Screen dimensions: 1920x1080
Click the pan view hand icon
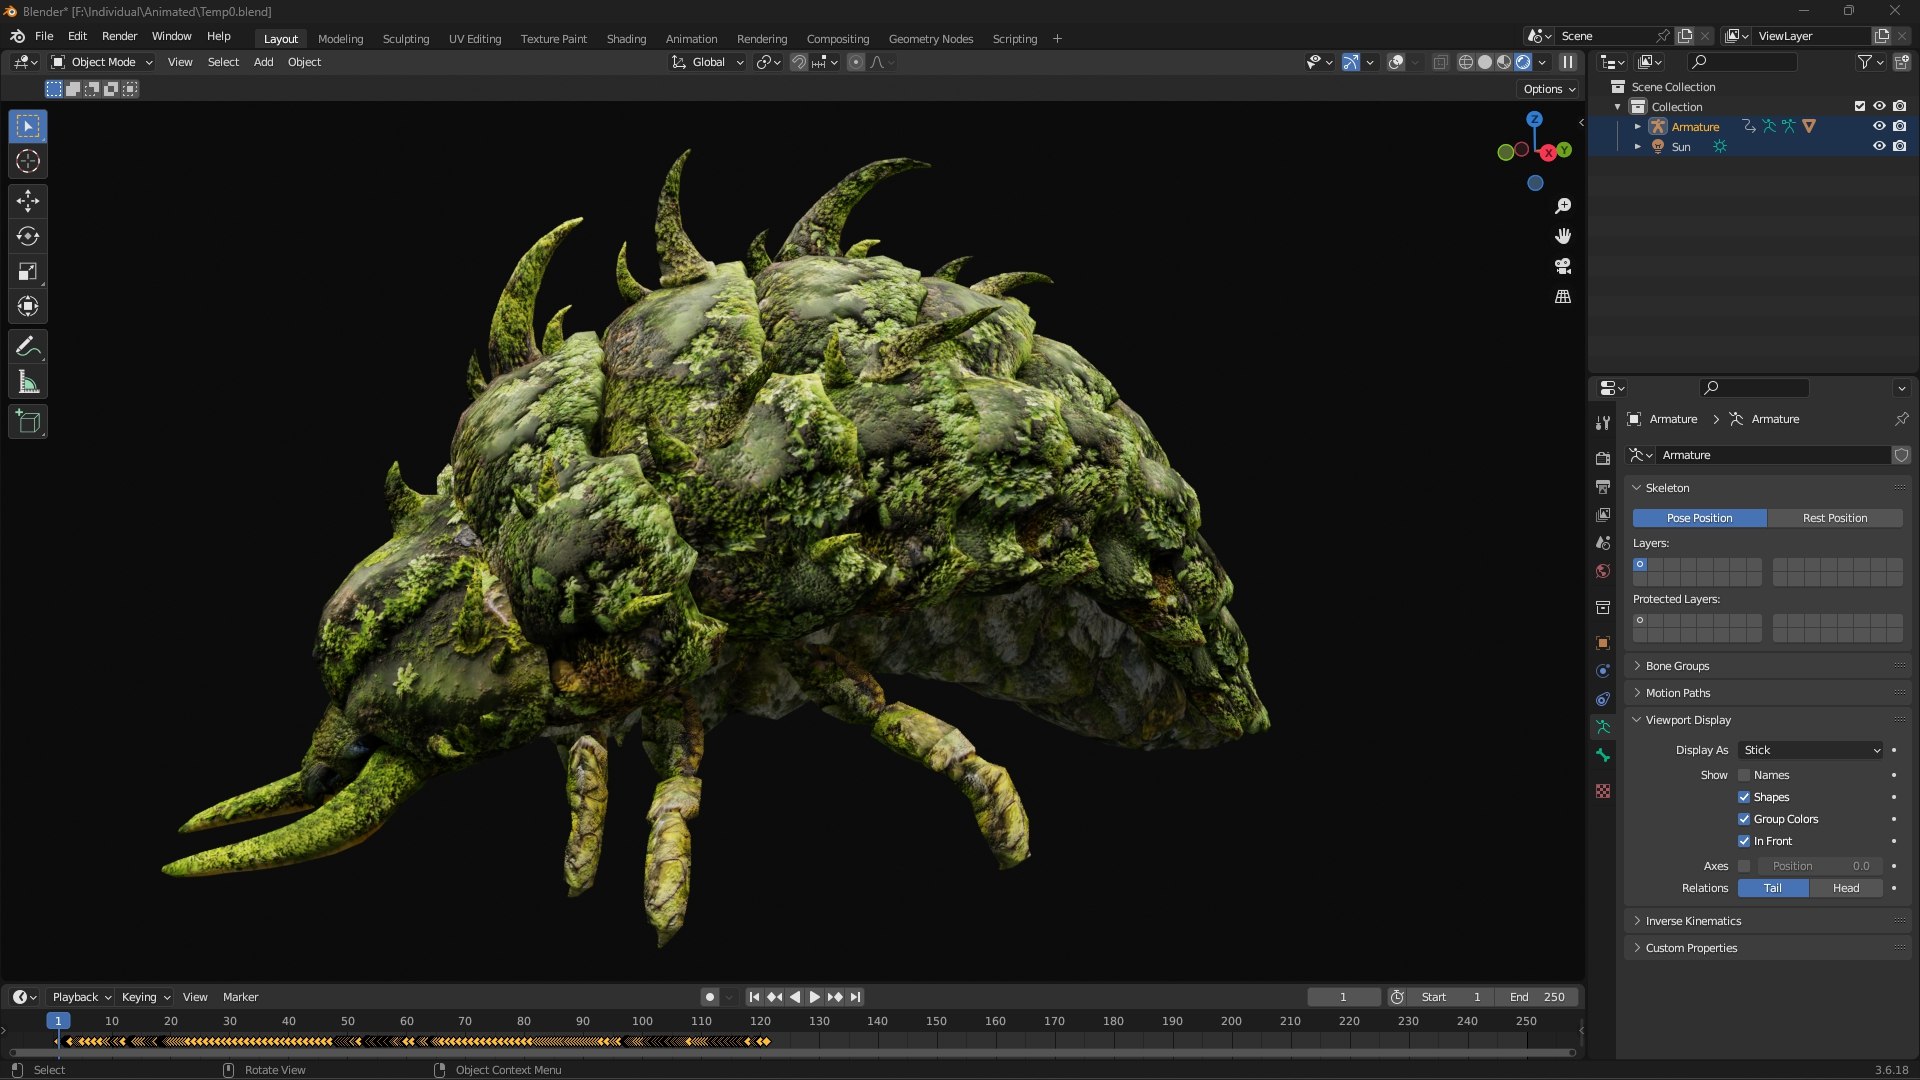tap(1563, 236)
